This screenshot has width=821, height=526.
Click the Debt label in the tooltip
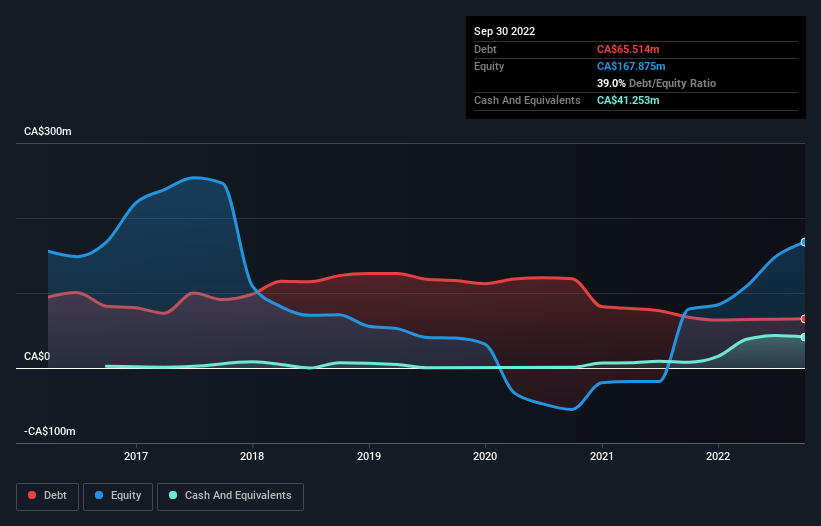click(x=485, y=49)
